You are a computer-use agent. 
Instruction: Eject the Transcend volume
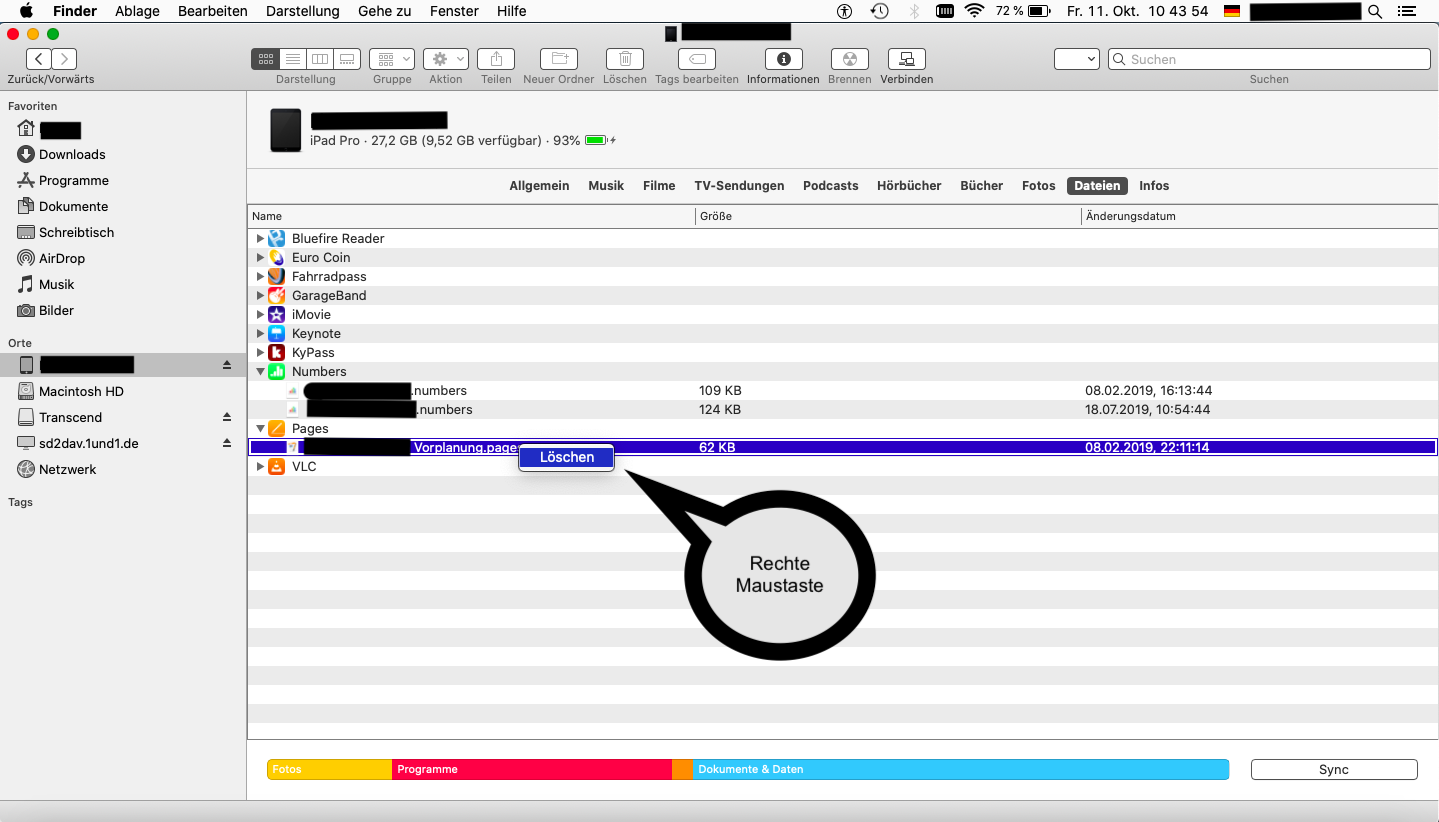(x=227, y=417)
